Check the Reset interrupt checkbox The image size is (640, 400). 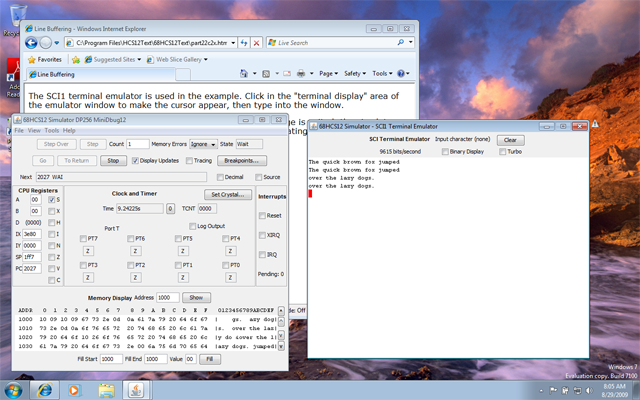[x=262, y=216]
